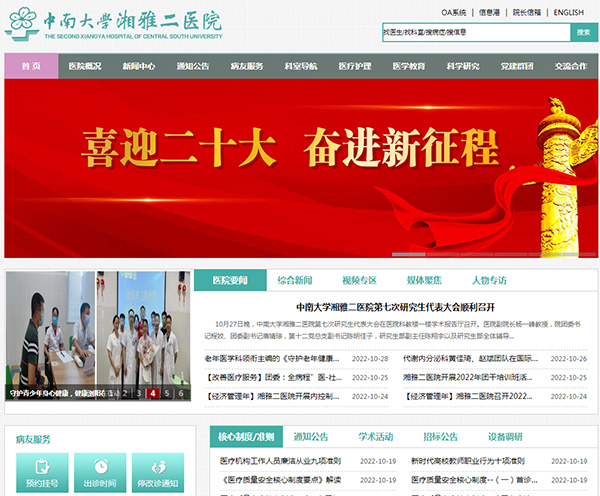Go to 首页 in the navigation bar
The width and height of the screenshot is (600, 496).
tap(31, 66)
